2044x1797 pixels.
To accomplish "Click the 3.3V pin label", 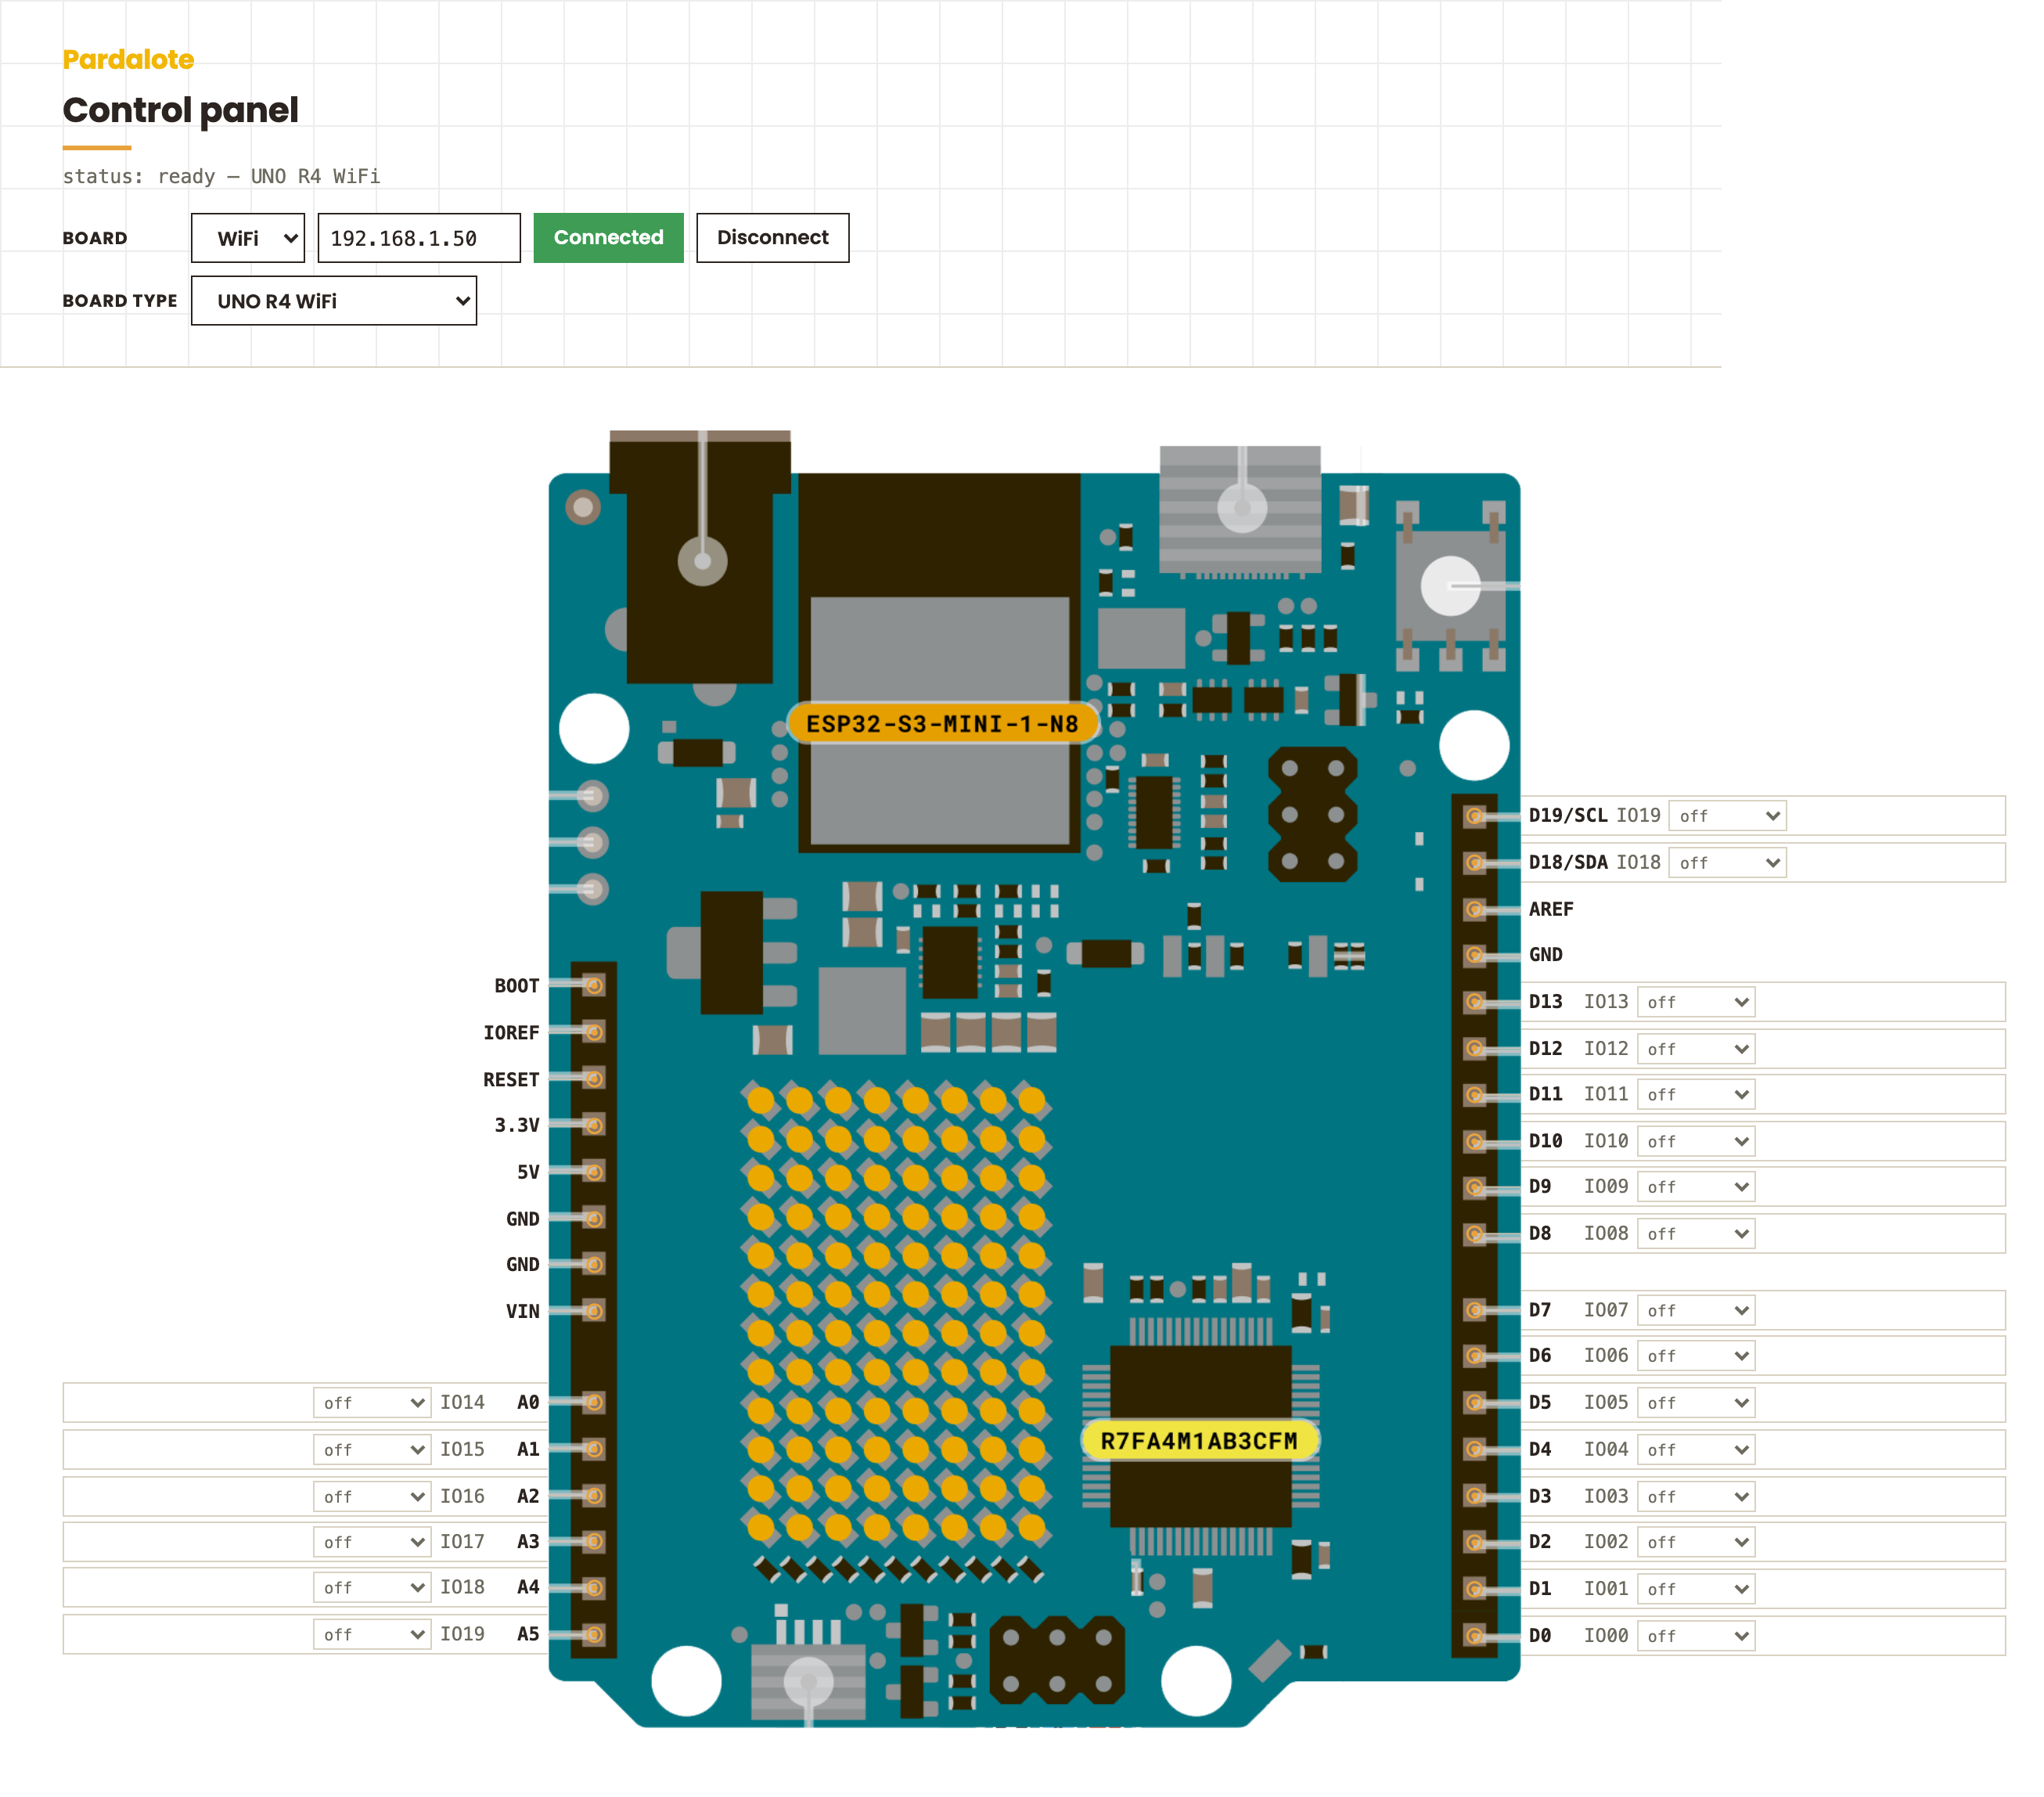I will point(517,1125).
